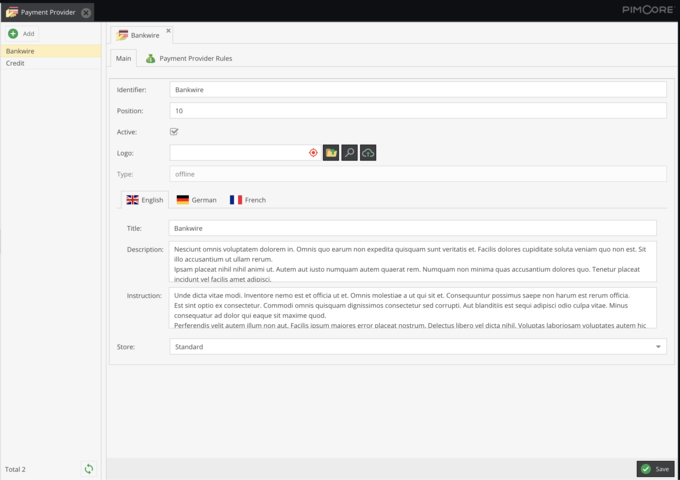Click the money bag Payment Provider Rules icon
Screen dimensions: 680x480
coord(150,58)
